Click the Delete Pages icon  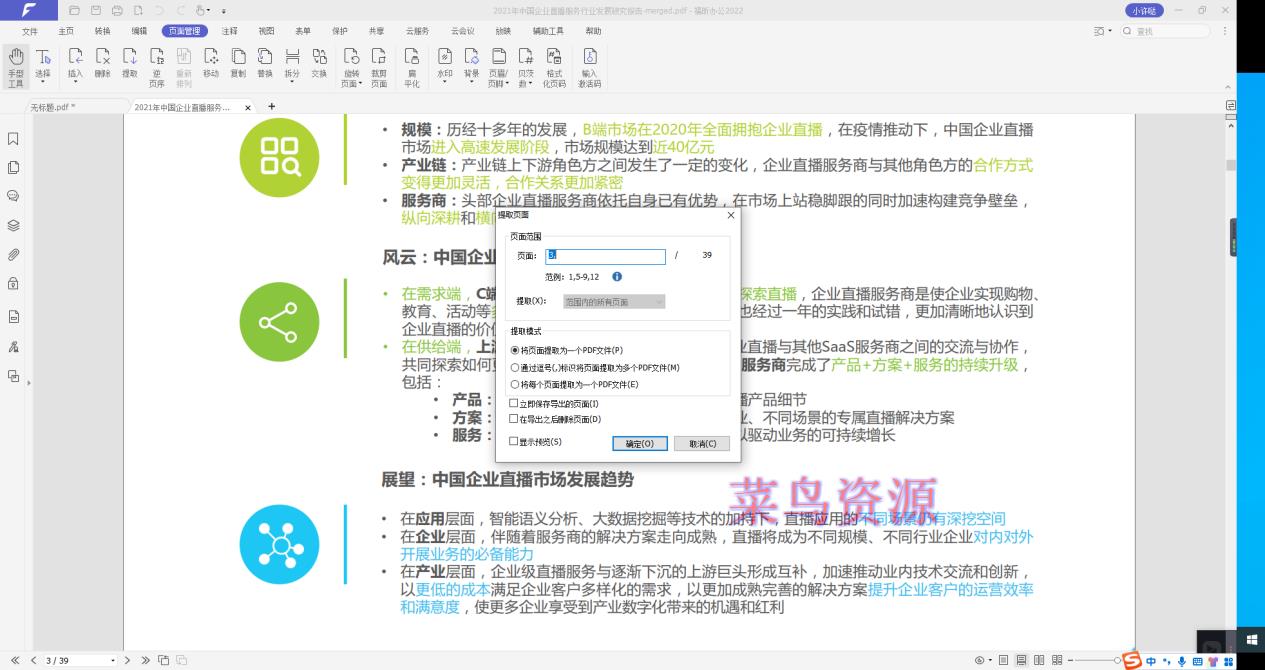101,67
